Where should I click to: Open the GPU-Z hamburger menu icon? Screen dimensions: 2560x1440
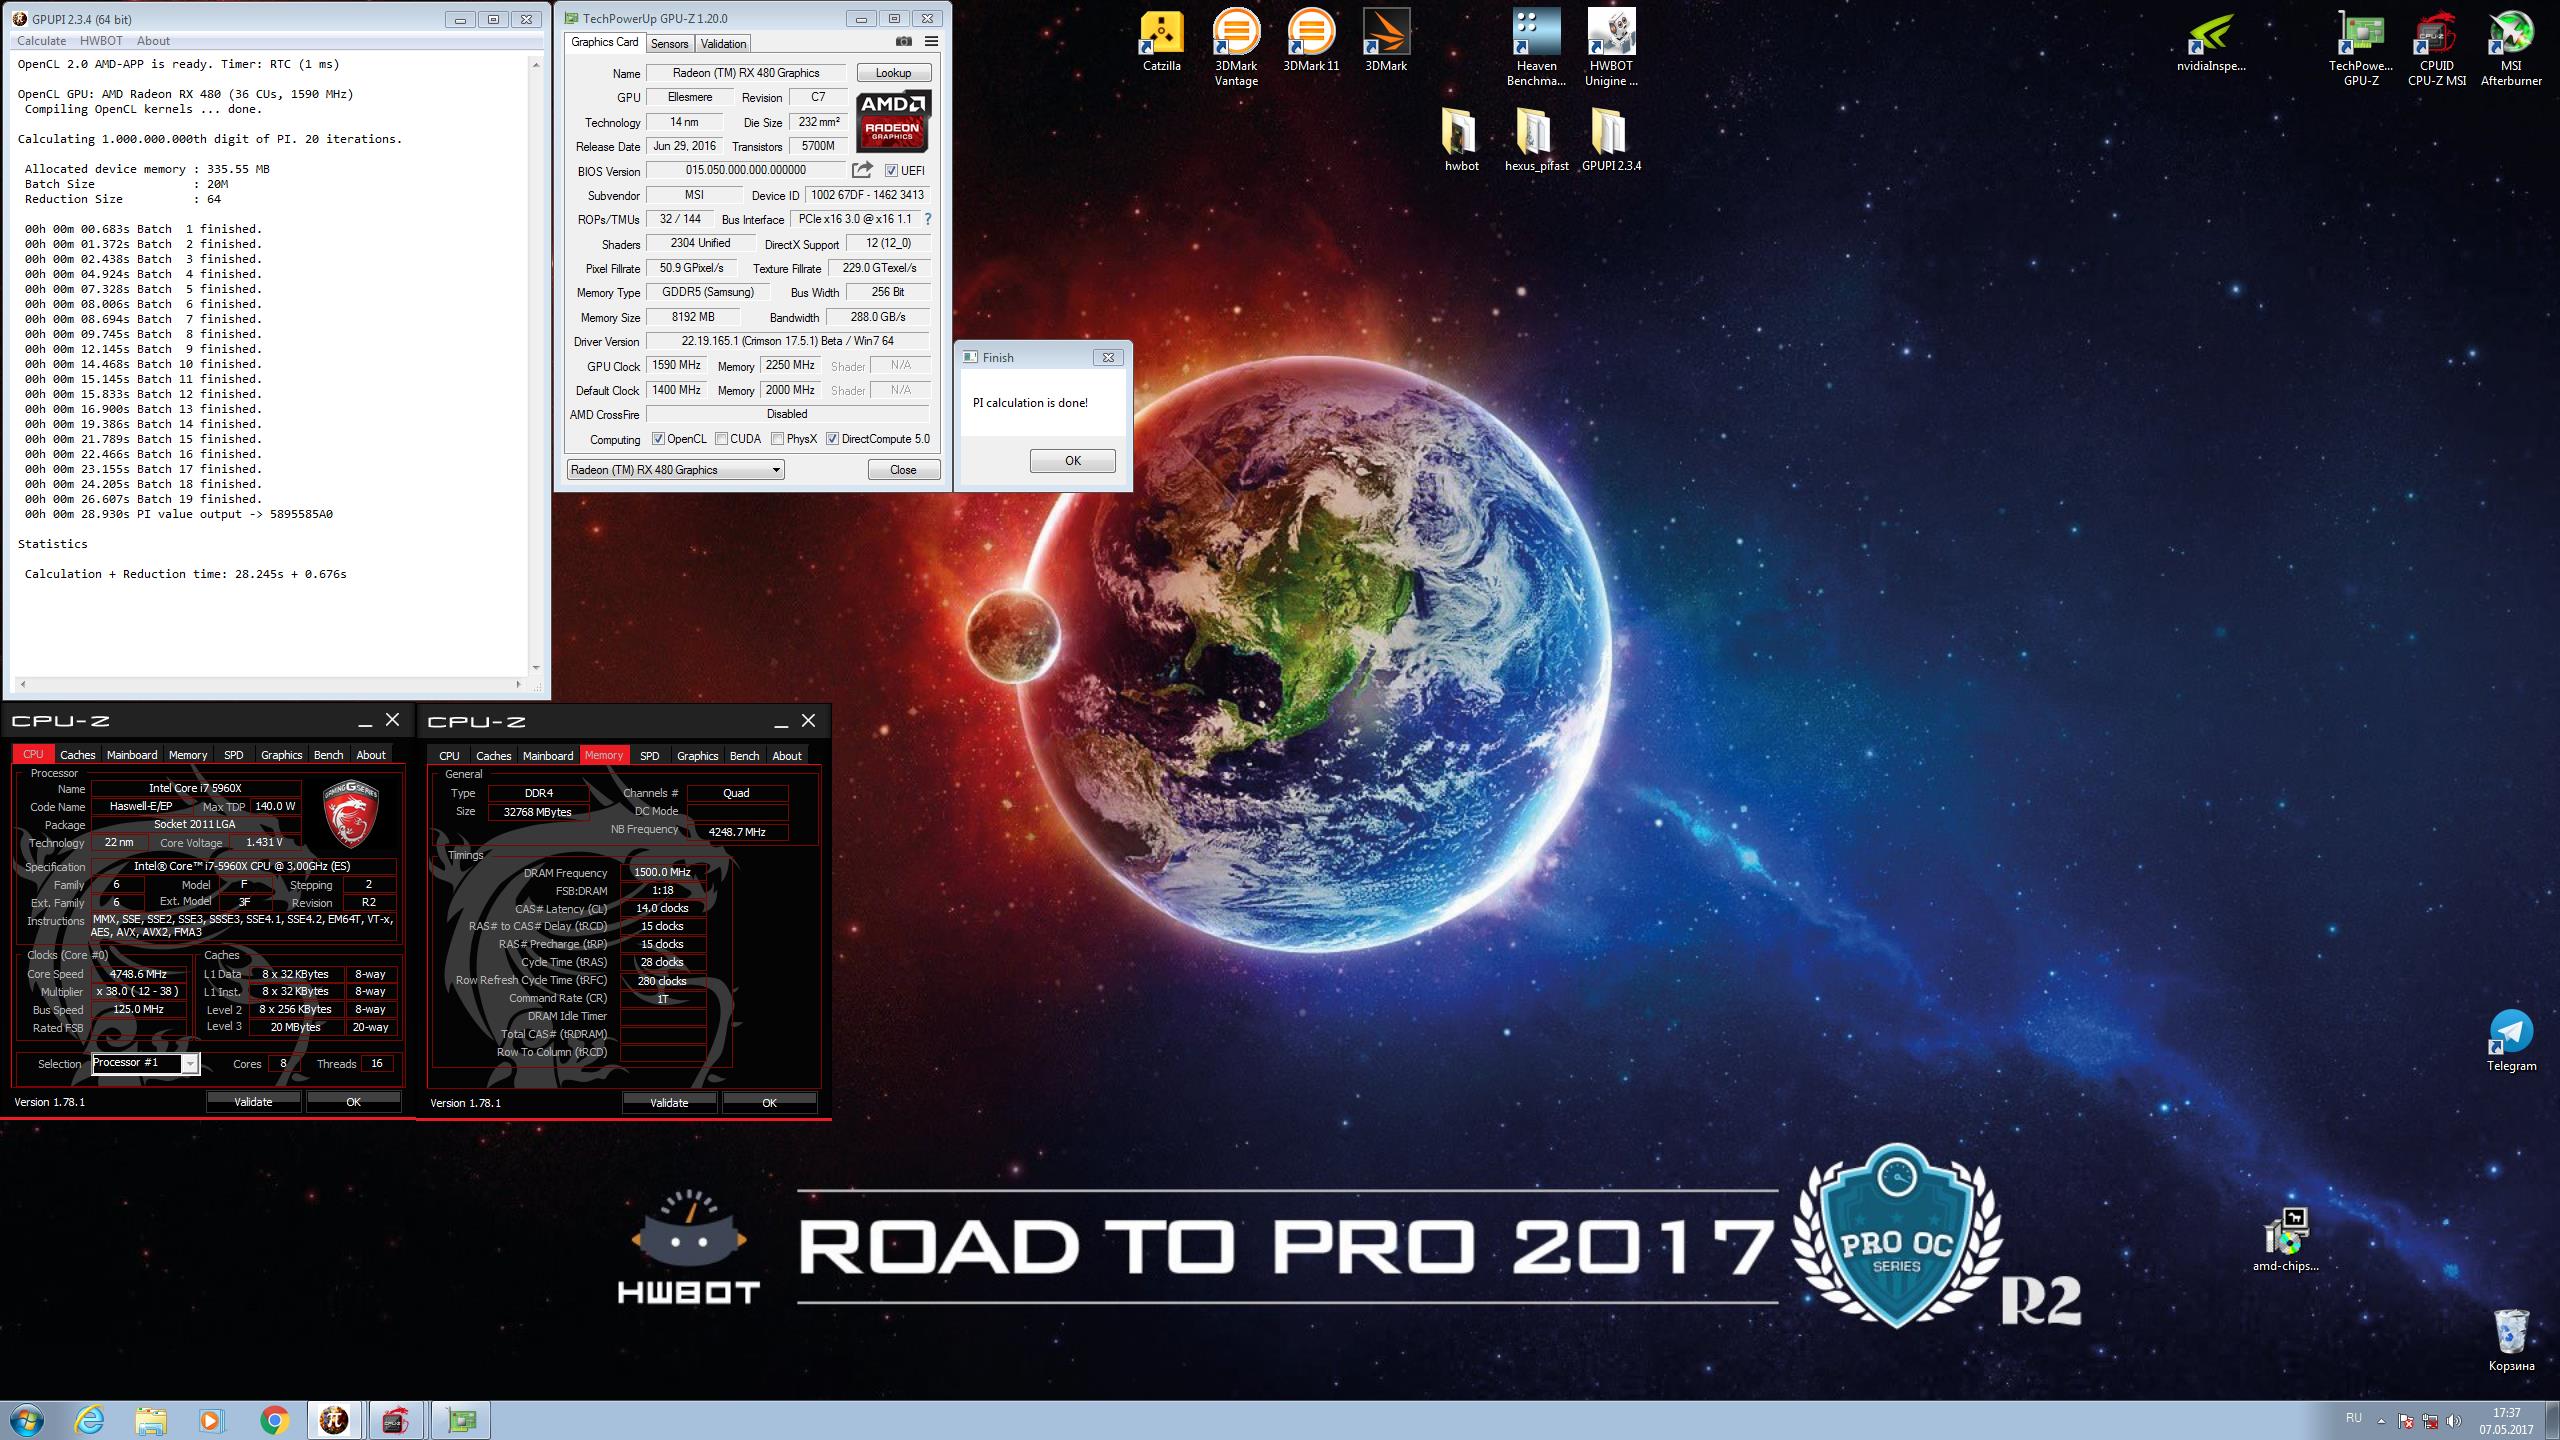click(931, 42)
